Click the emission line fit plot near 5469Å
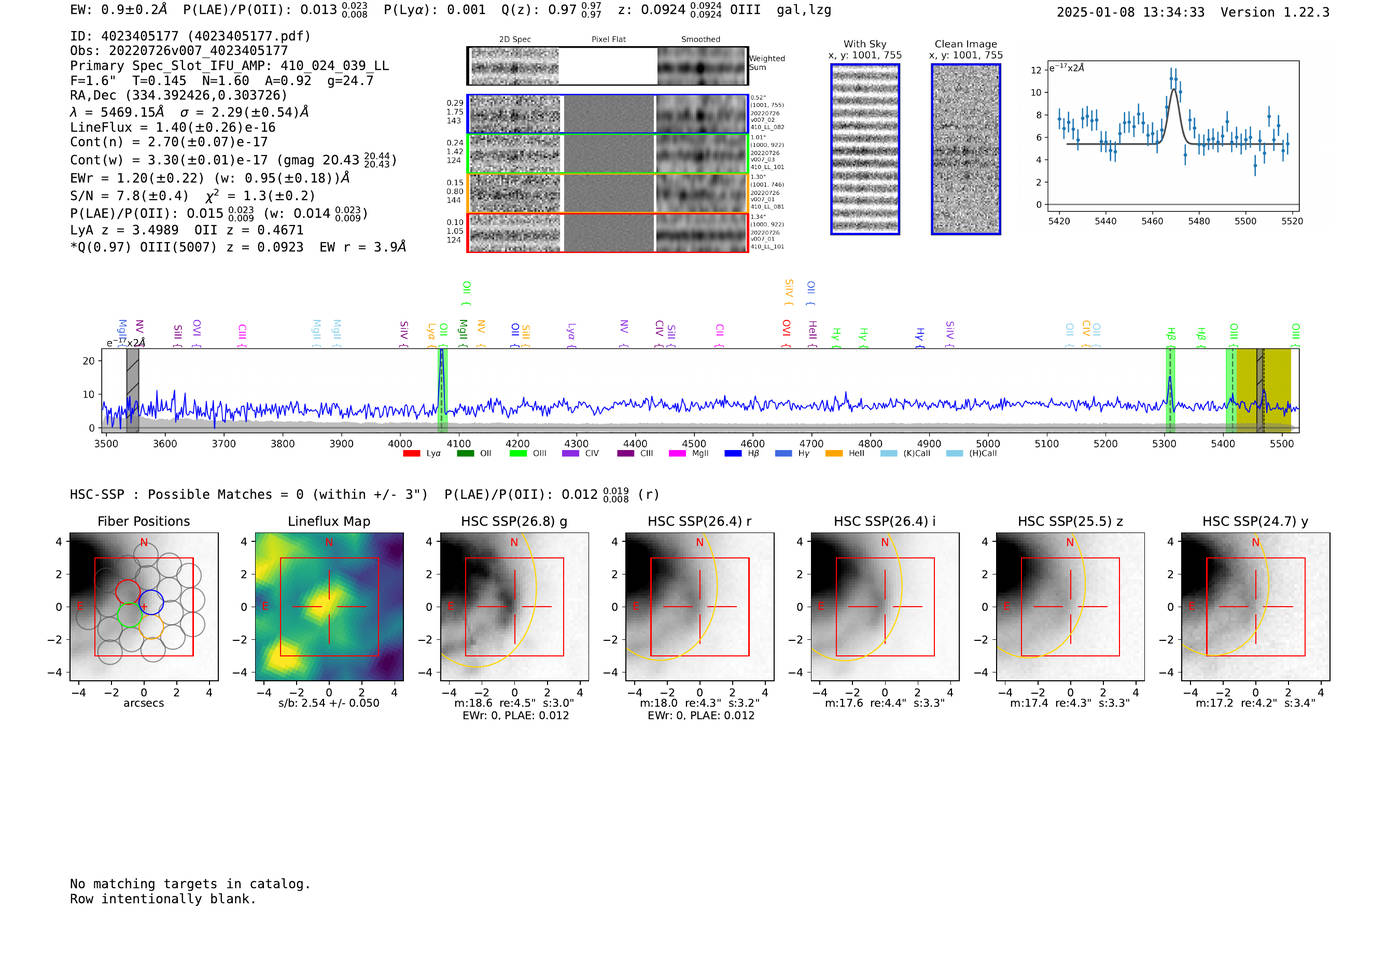This screenshot has height=953, width=1400. pos(1172,136)
